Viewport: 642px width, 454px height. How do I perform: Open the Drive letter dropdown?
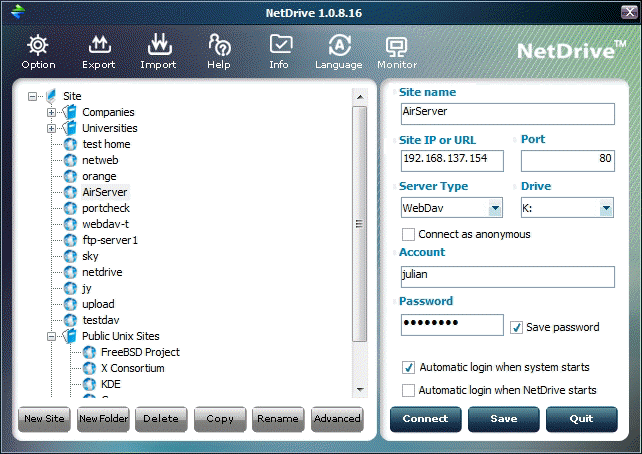[606, 208]
